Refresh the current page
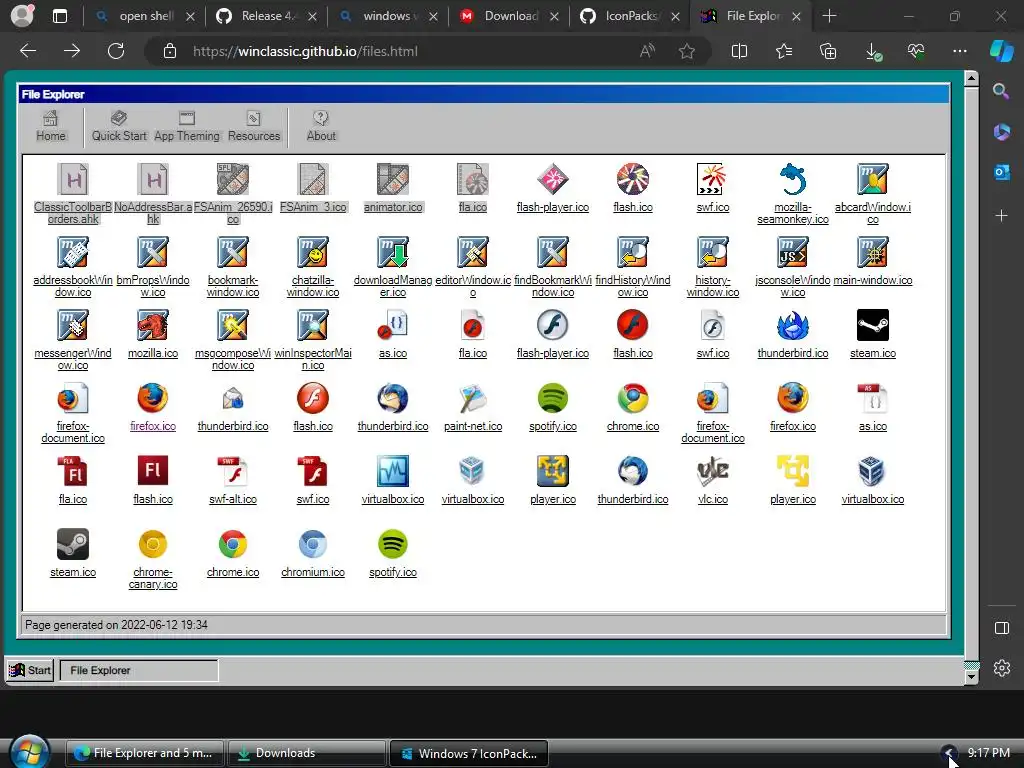Image resolution: width=1024 pixels, height=768 pixels. coord(116,51)
